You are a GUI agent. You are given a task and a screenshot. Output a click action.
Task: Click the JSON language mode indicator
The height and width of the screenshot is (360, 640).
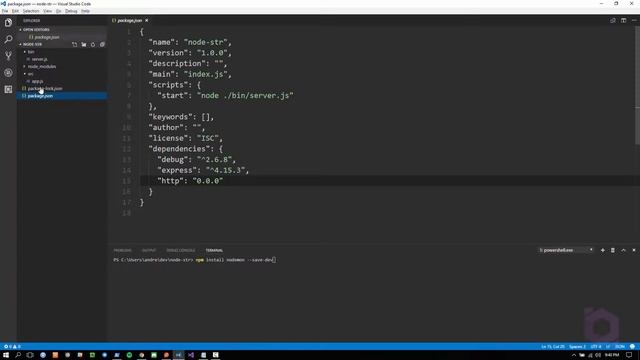pyautogui.click(x=620, y=347)
